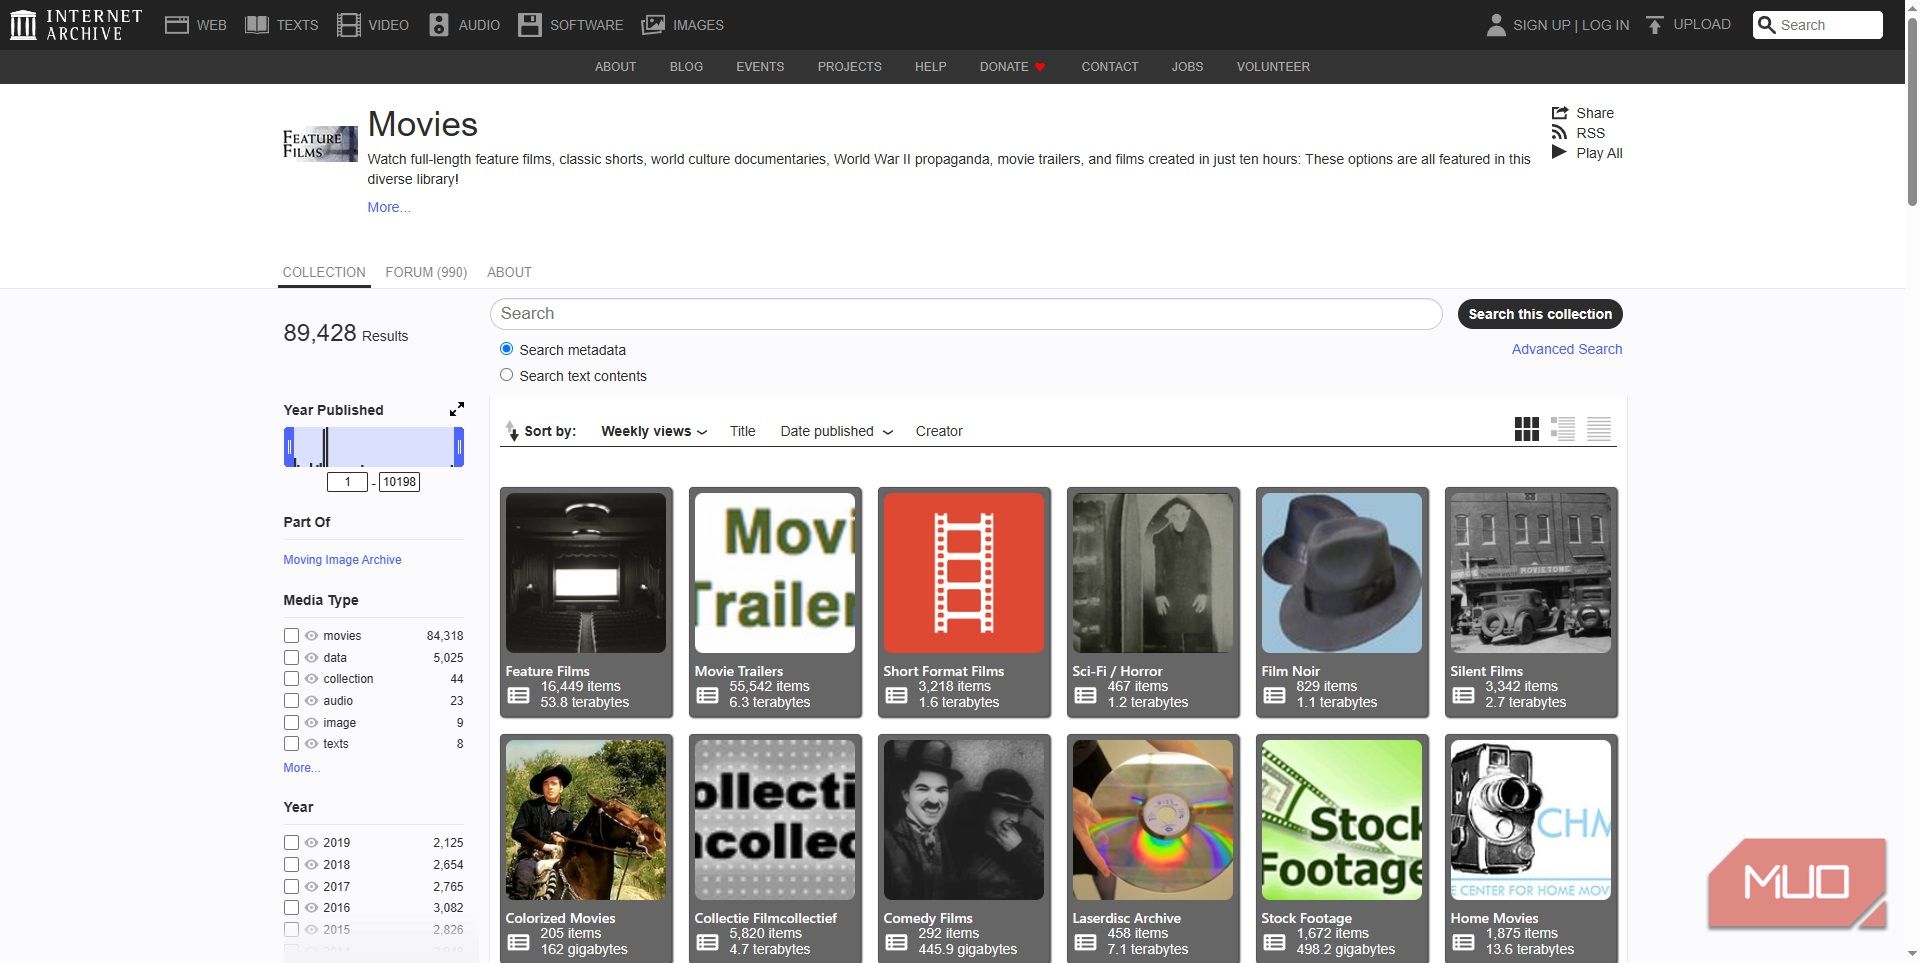Click the RSS feed icon
This screenshot has height=963, width=1920.
(x=1559, y=132)
